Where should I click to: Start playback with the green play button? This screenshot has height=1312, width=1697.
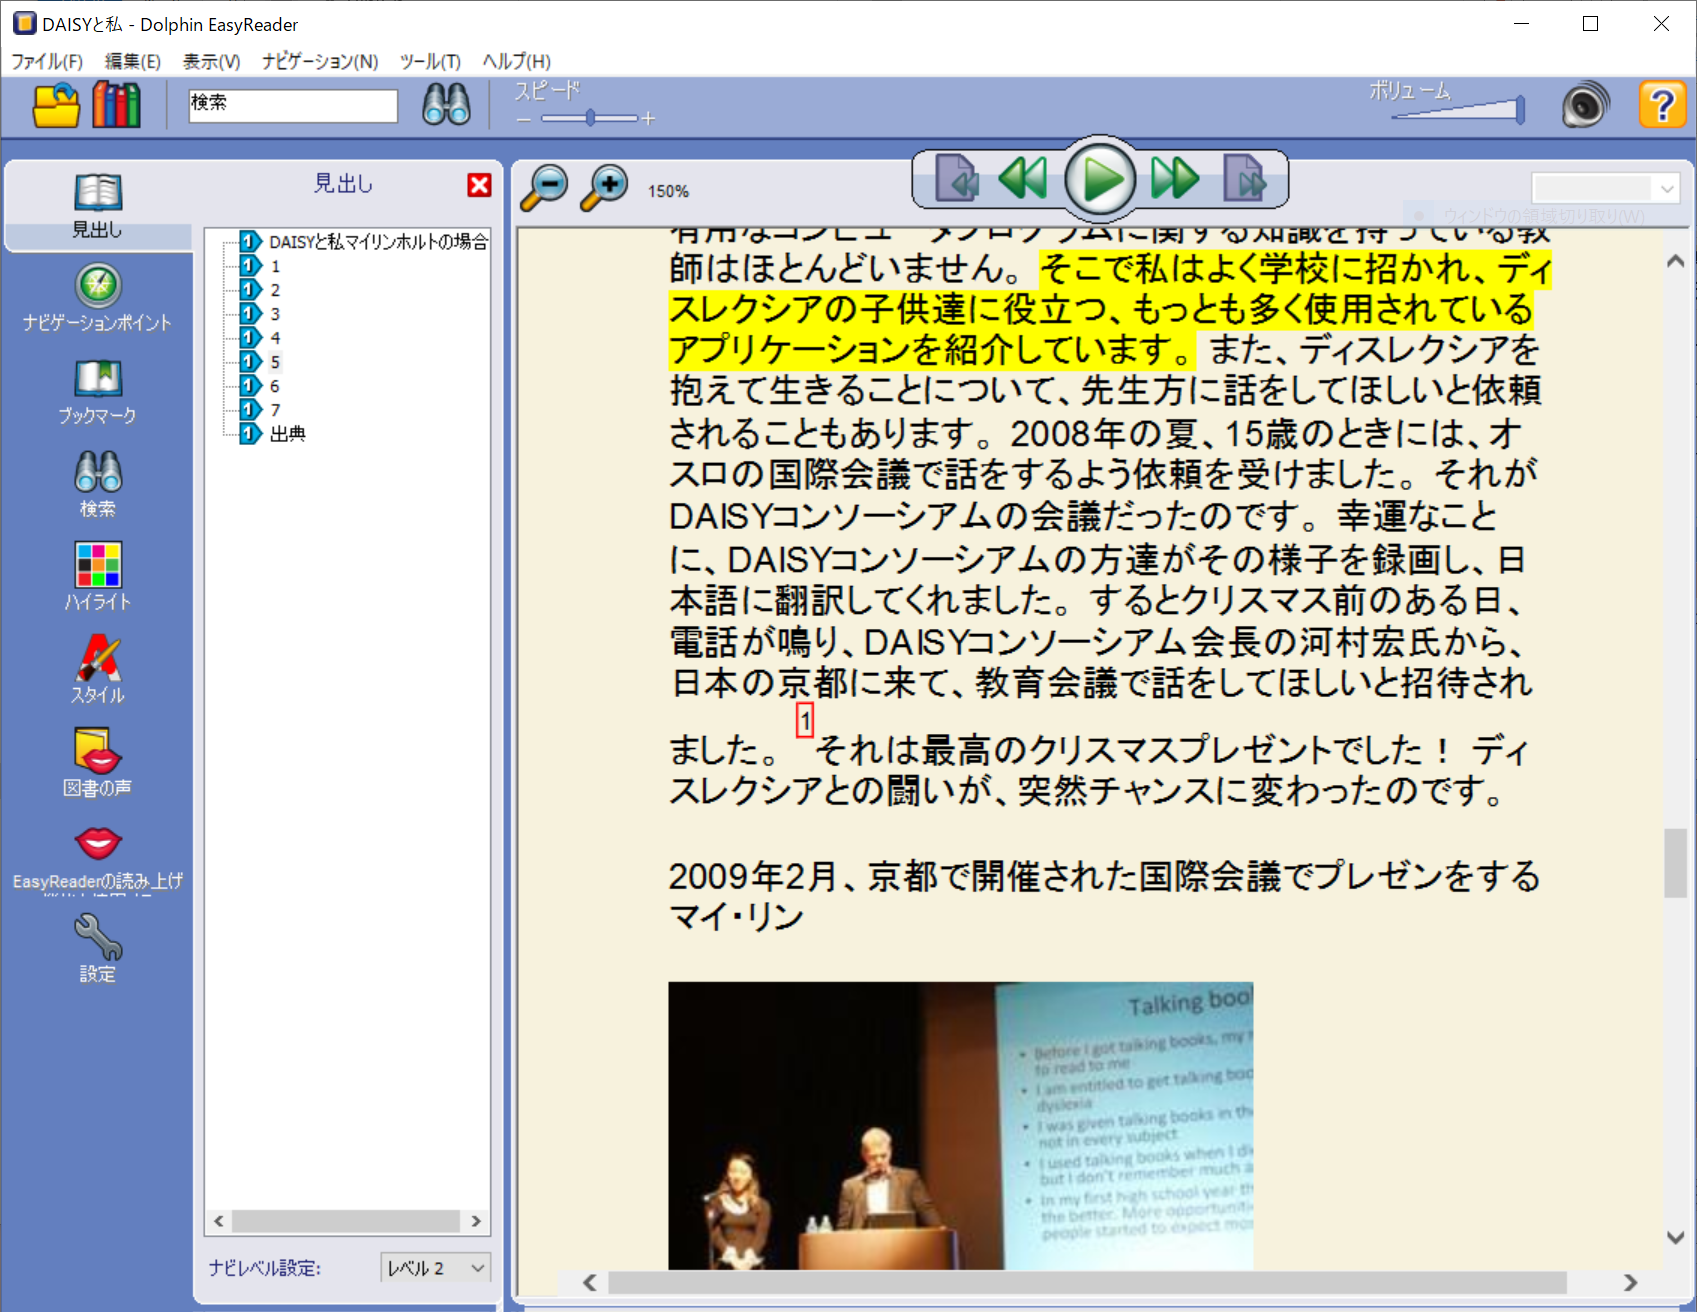pos(1100,180)
